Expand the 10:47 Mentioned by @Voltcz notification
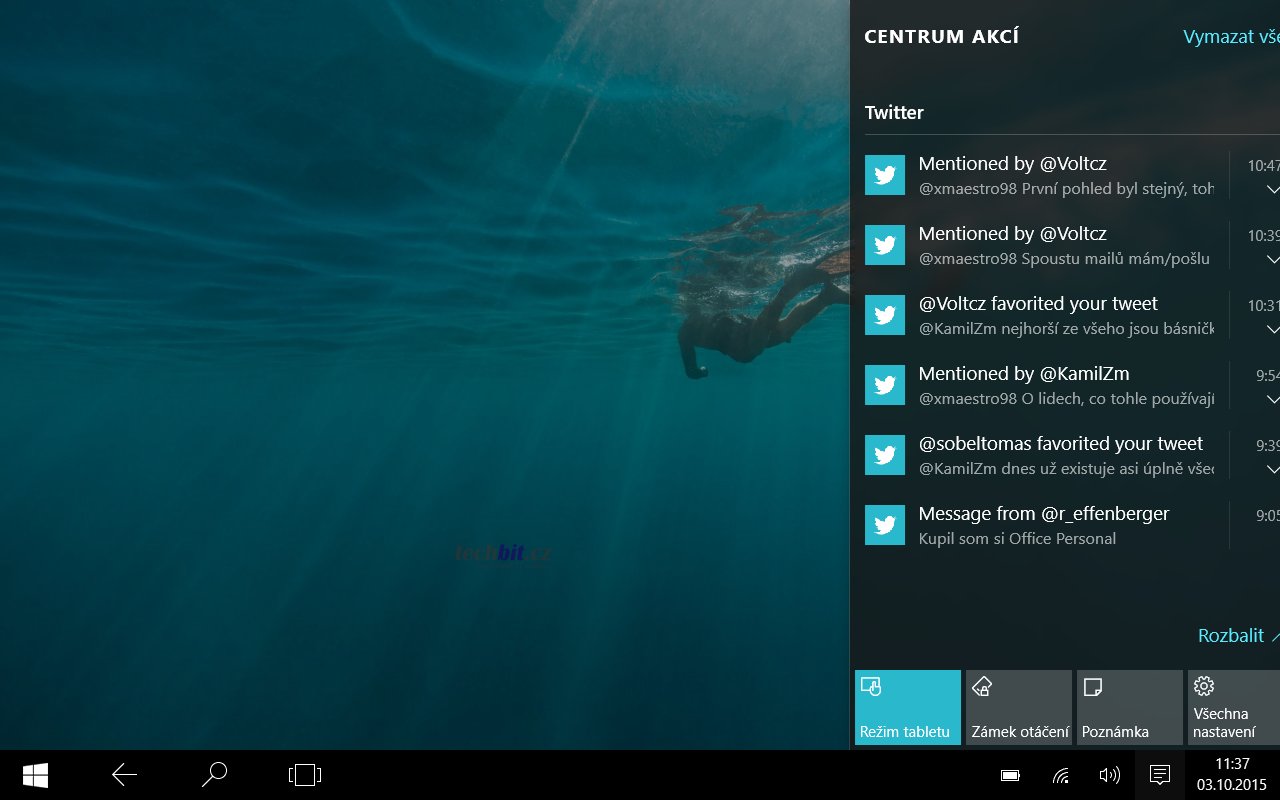This screenshot has height=800, width=1280. [1272, 189]
